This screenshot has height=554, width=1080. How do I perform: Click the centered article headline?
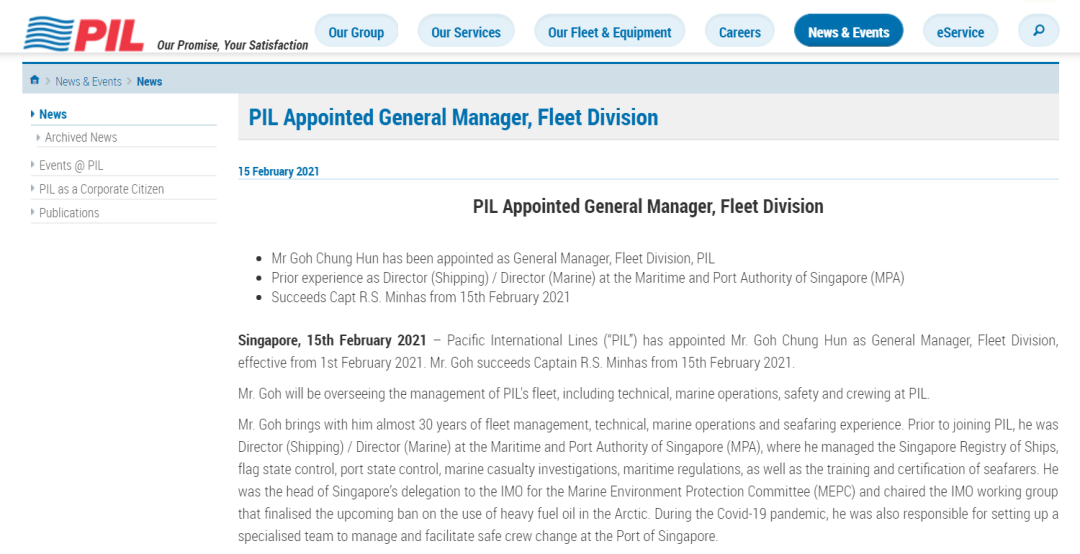click(648, 206)
